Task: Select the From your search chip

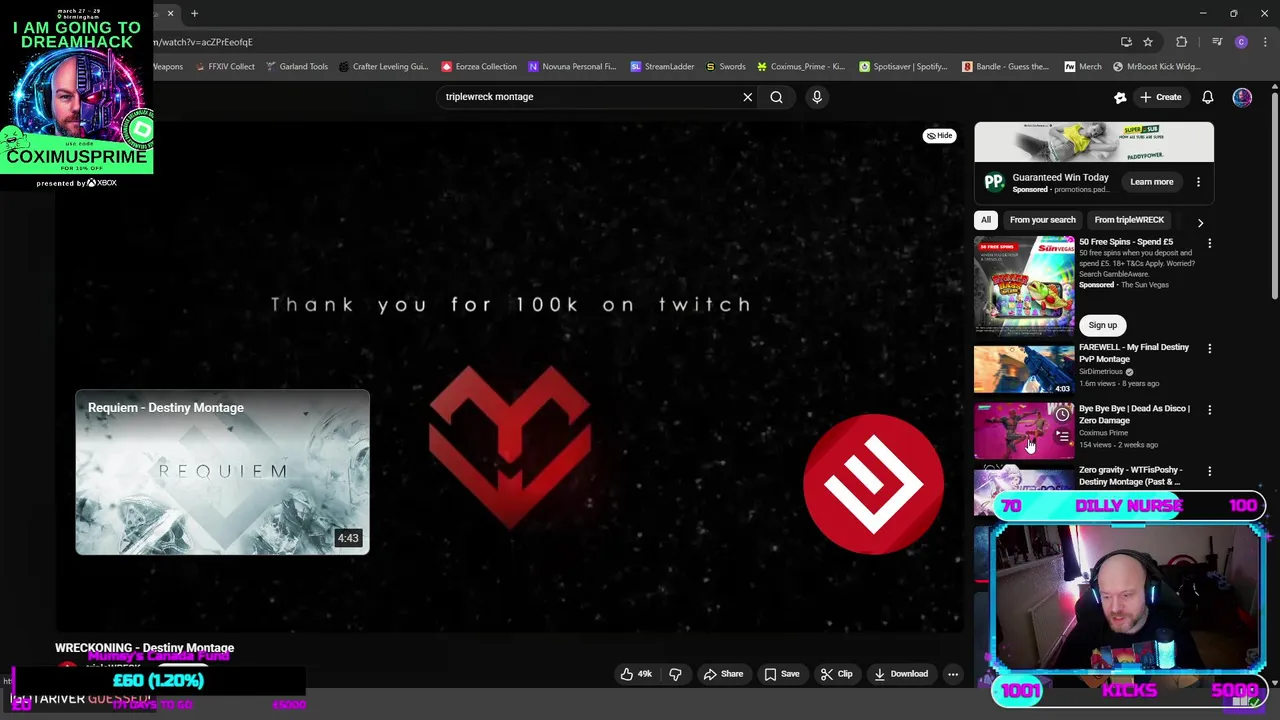Action: point(1042,220)
